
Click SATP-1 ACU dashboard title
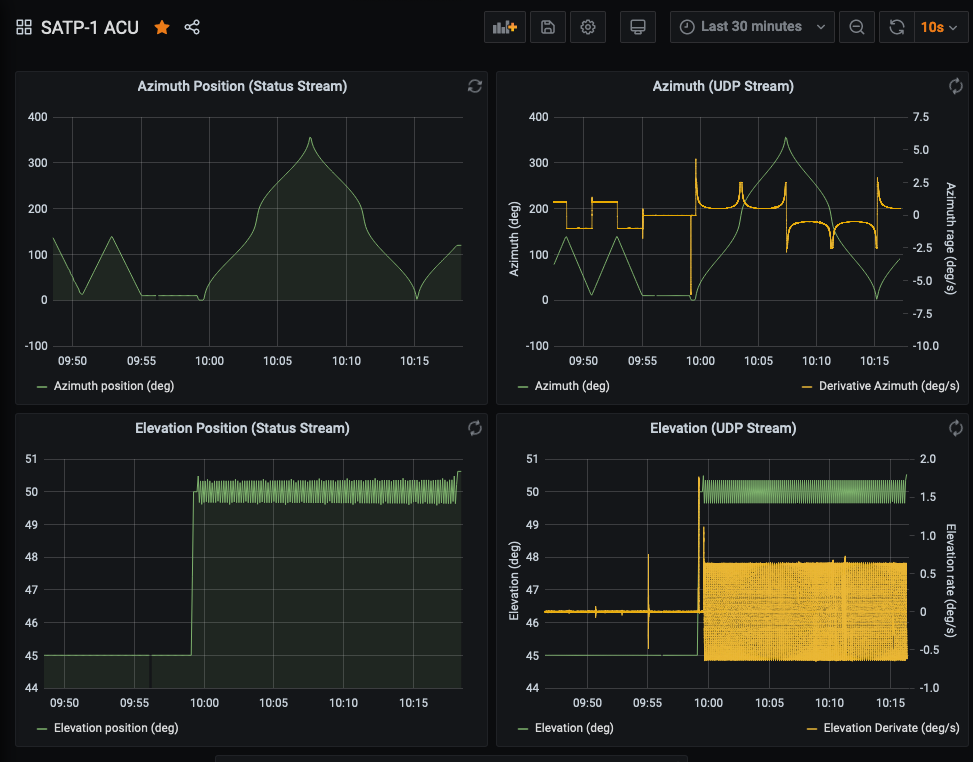(x=90, y=28)
